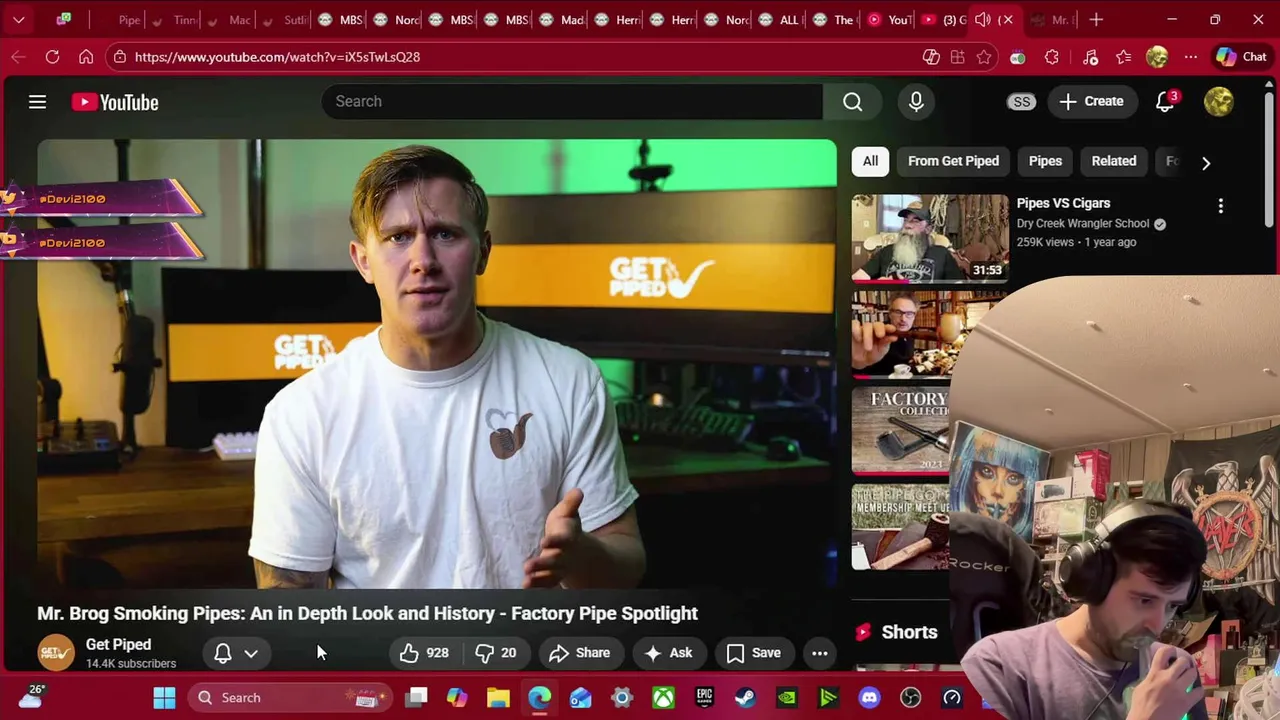Click the SS badge beside Create
The height and width of the screenshot is (720, 1280).
tap(1021, 101)
